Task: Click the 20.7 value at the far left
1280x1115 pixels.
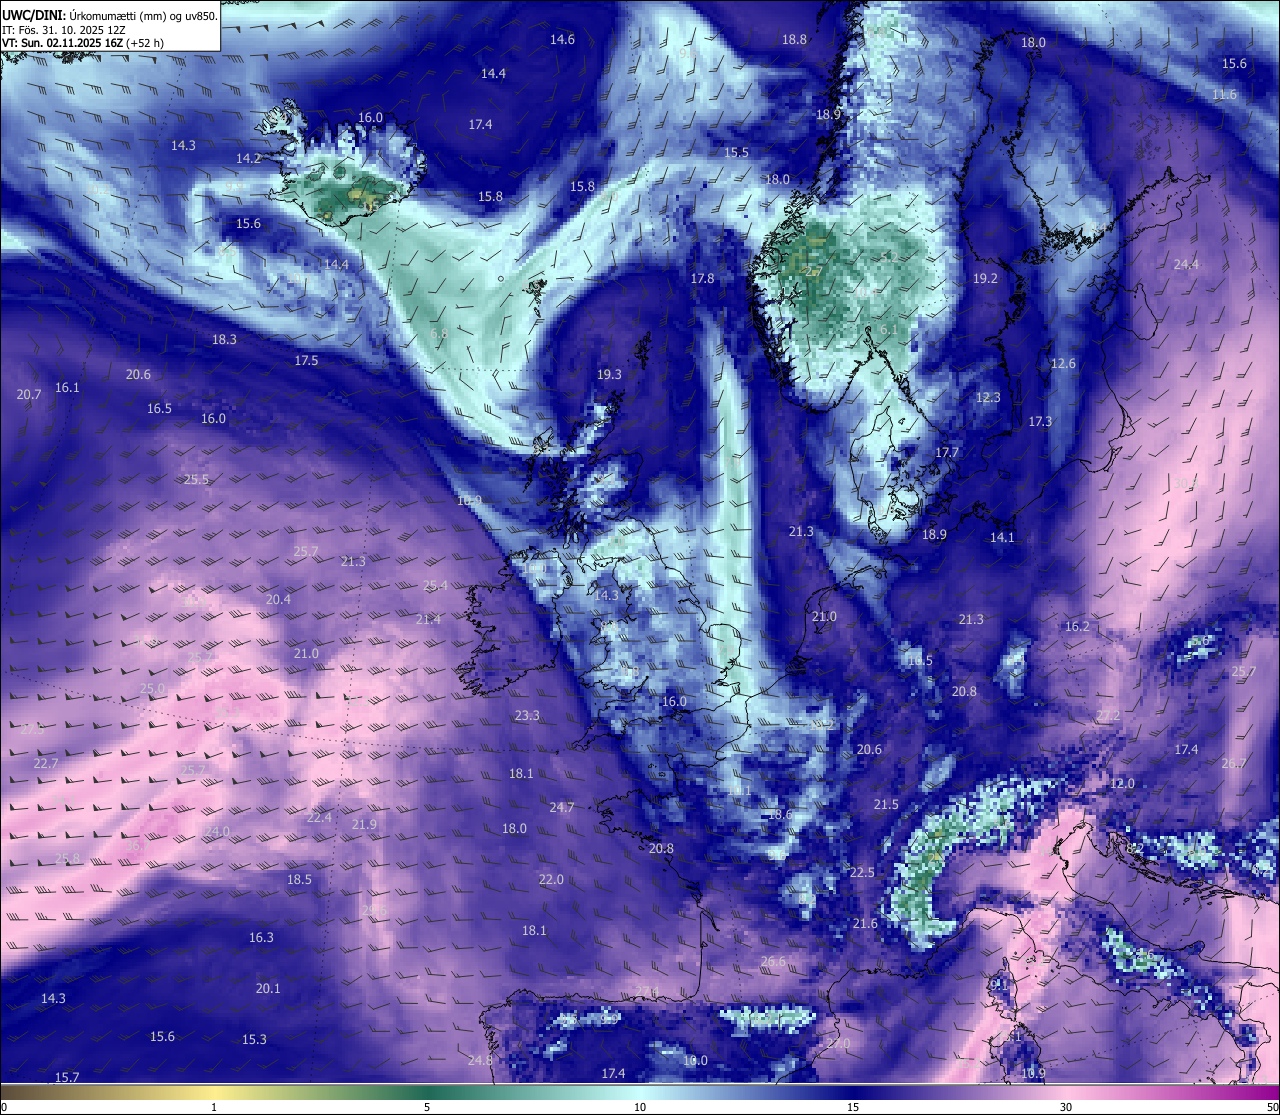Action: [29, 395]
